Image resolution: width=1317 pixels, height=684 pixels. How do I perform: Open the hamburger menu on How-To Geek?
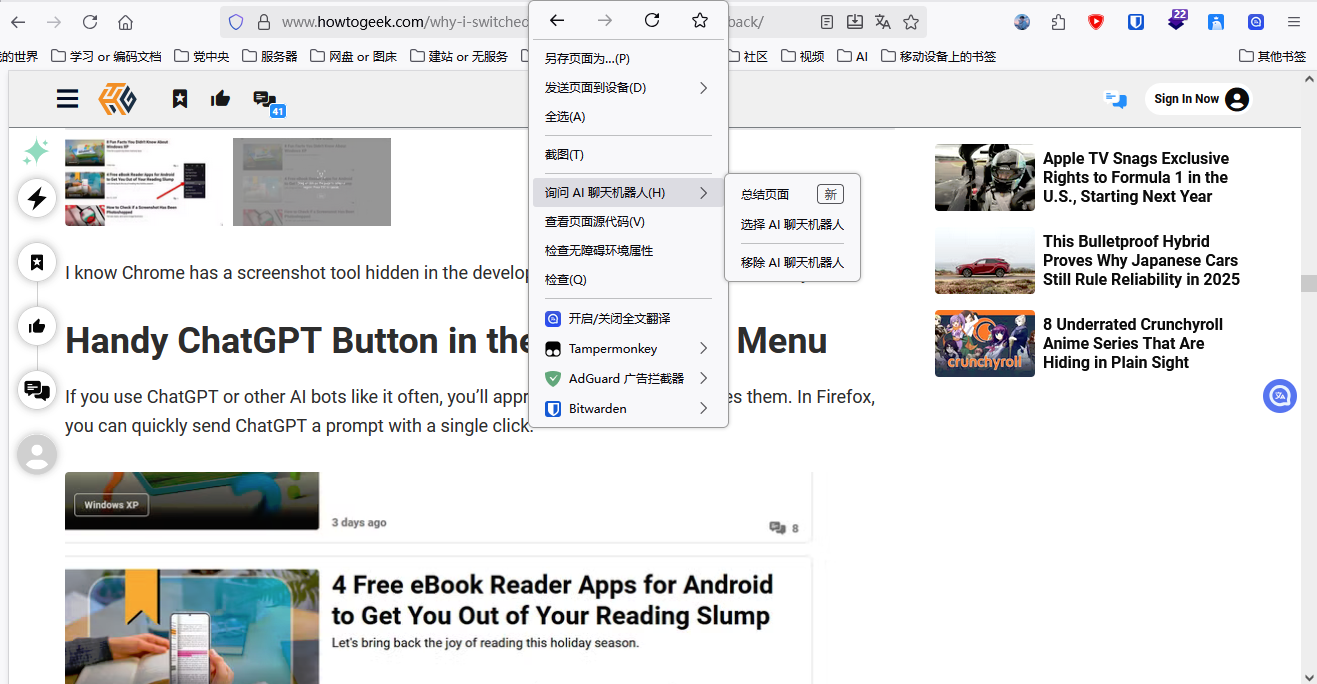coord(67,98)
